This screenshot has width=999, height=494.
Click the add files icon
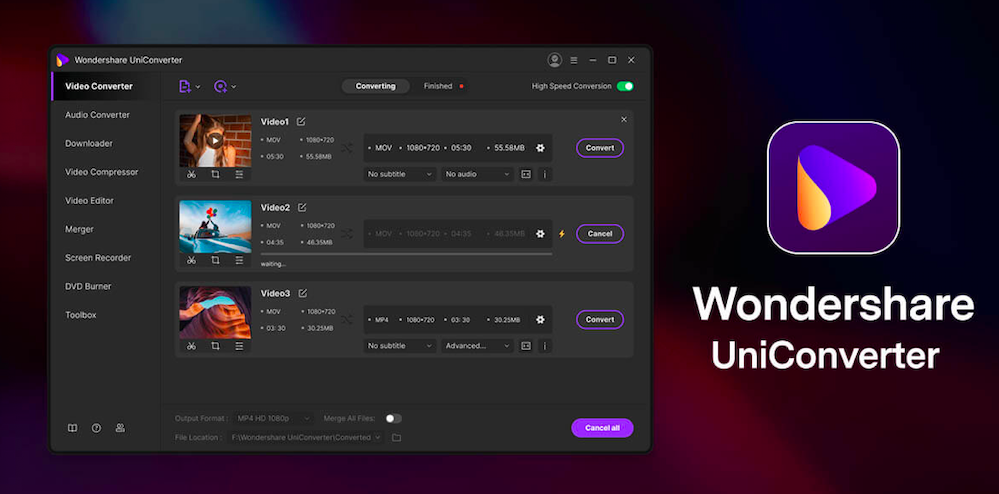pyautogui.click(x=185, y=86)
